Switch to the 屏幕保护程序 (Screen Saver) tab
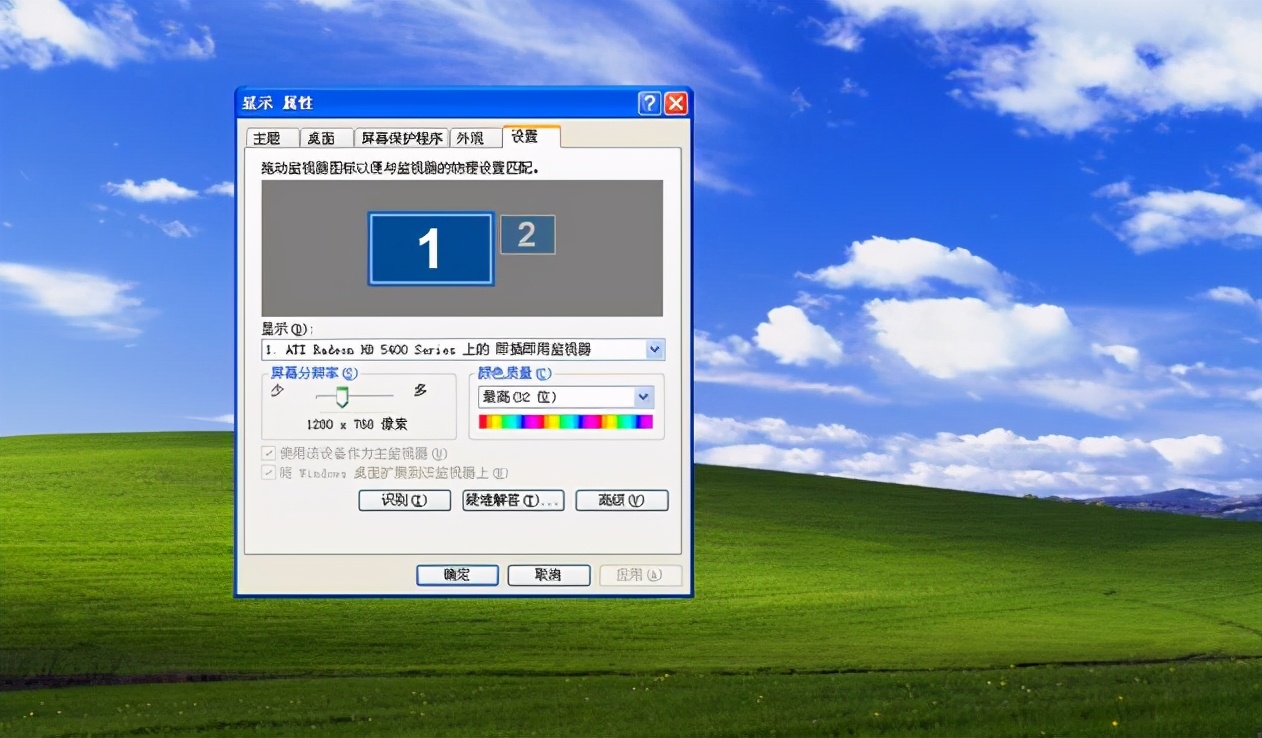This screenshot has width=1262, height=738. (400, 137)
